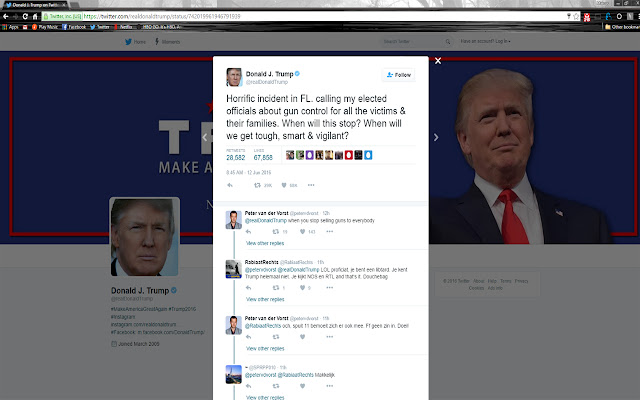Open the browser home page icon
Image resolution: width=640 pixels, height=400 pixels.
click(35, 16)
